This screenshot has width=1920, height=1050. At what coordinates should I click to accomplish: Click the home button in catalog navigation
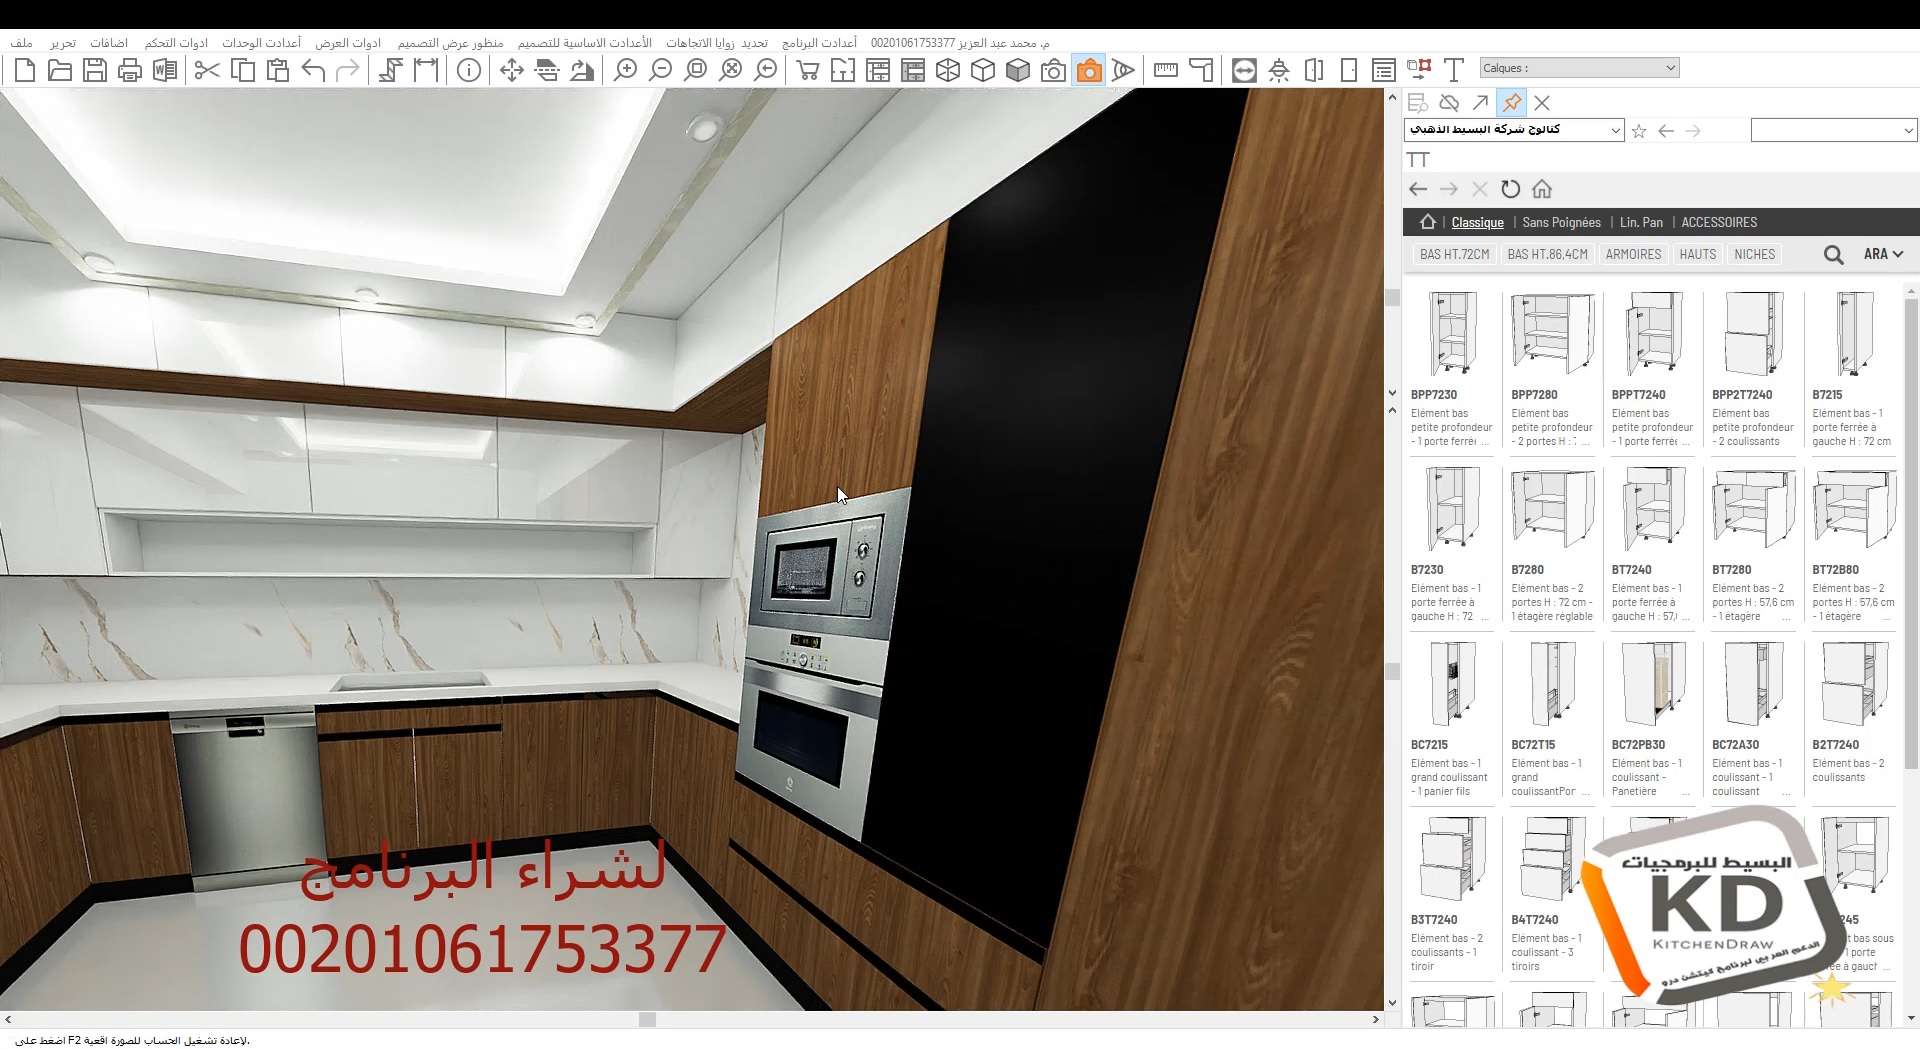pyautogui.click(x=1543, y=189)
